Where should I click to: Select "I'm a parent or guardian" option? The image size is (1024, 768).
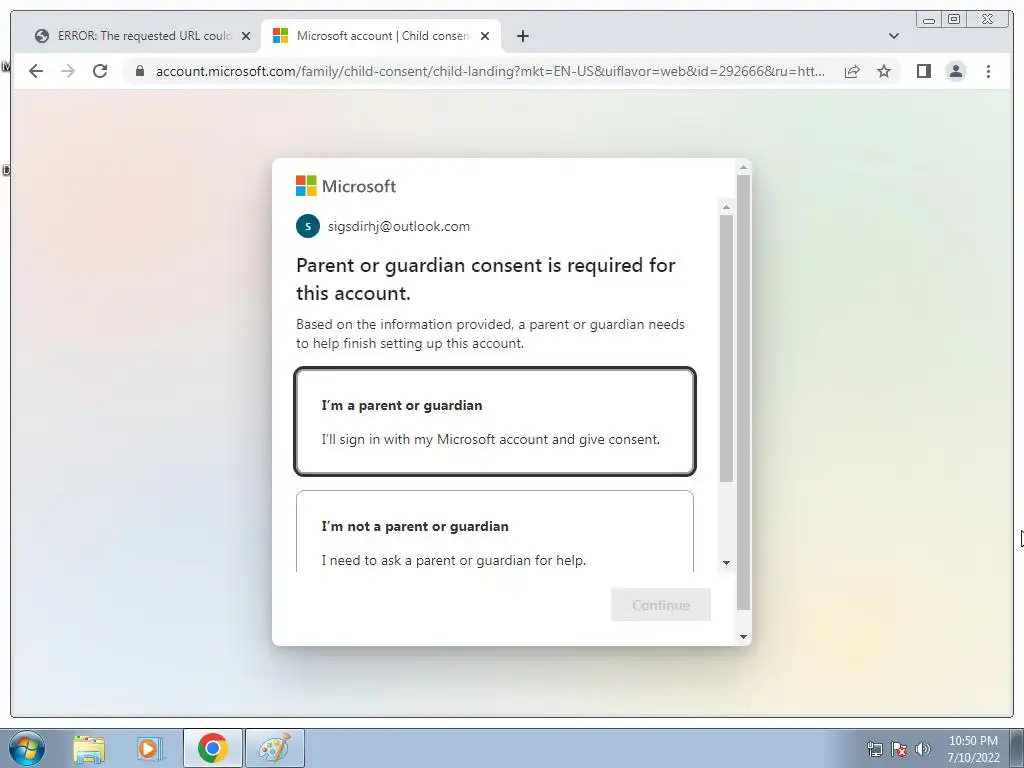[x=495, y=421]
